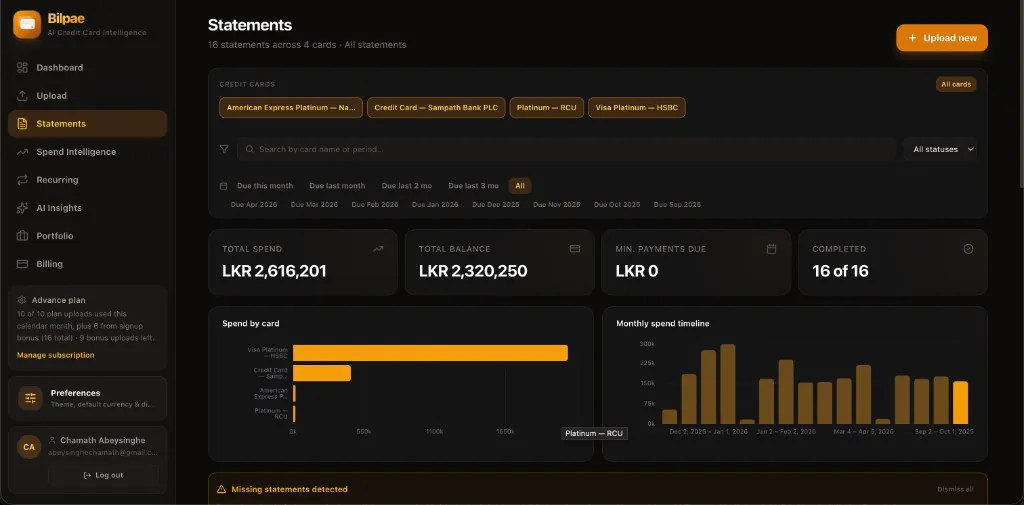Toggle the Visa Platinum — HSBC filter
The height and width of the screenshot is (505, 1024).
pyautogui.click(x=637, y=108)
